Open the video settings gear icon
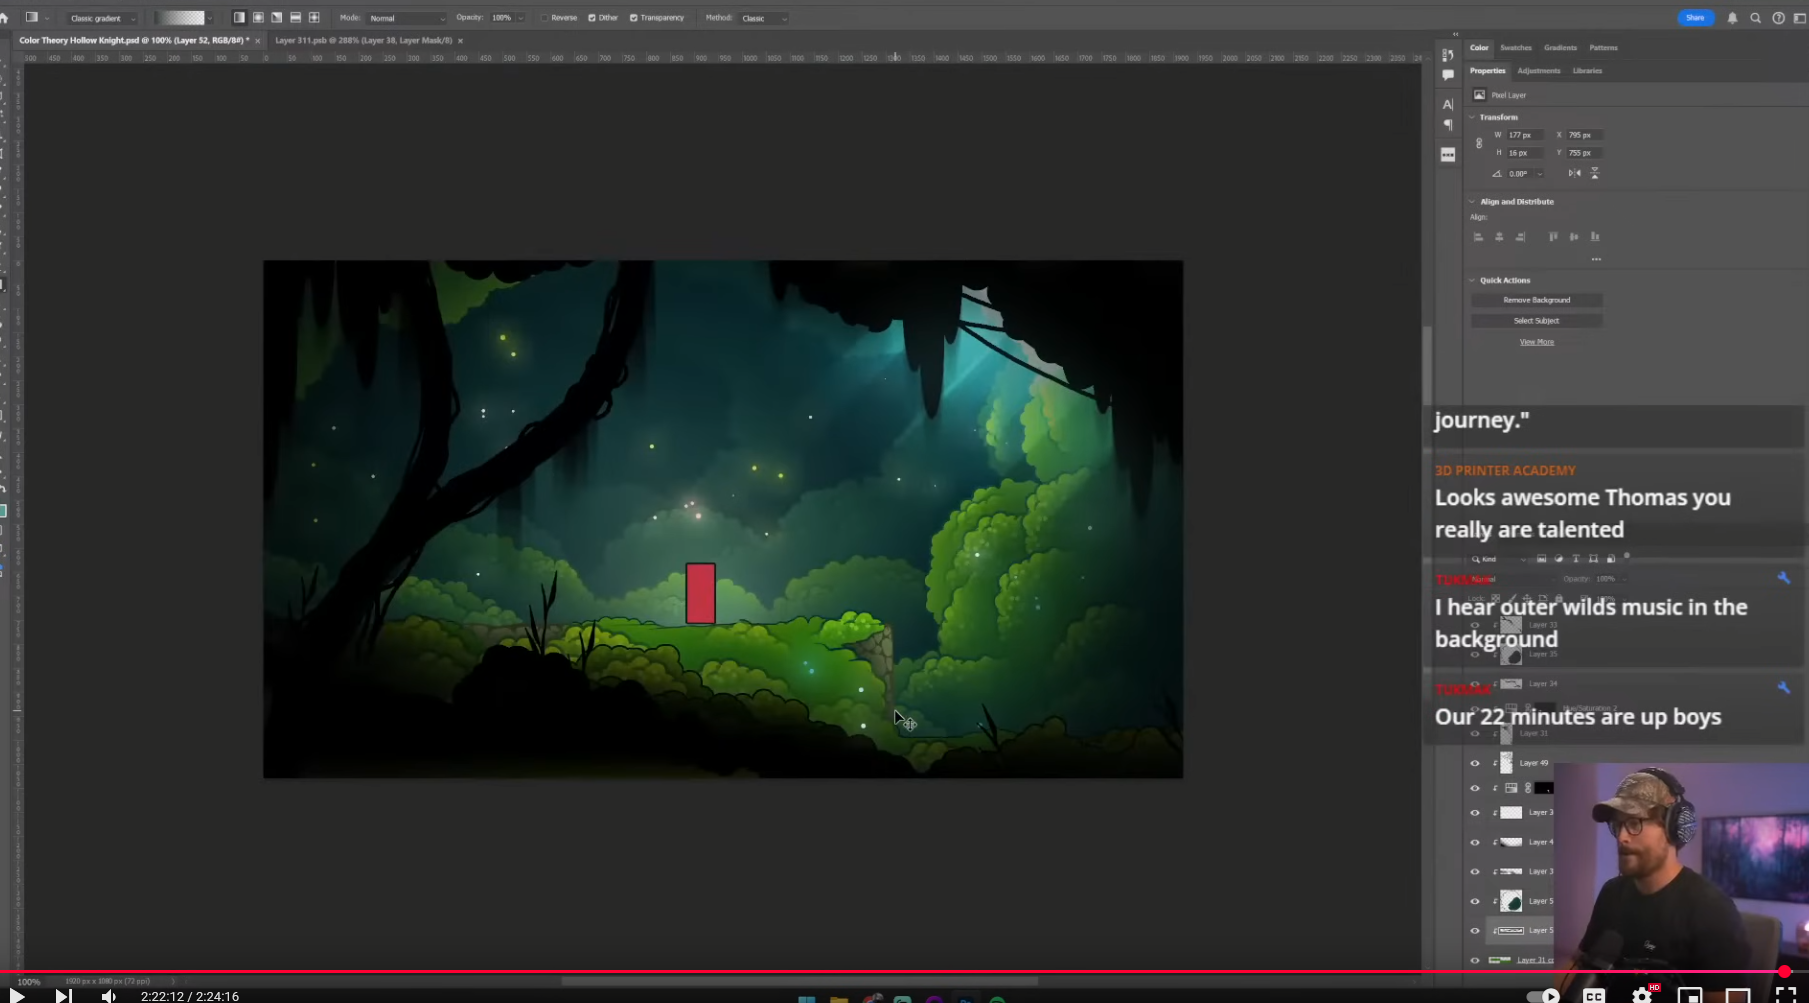The width and height of the screenshot is (1809, 1003). click(x=1641, y=995)
